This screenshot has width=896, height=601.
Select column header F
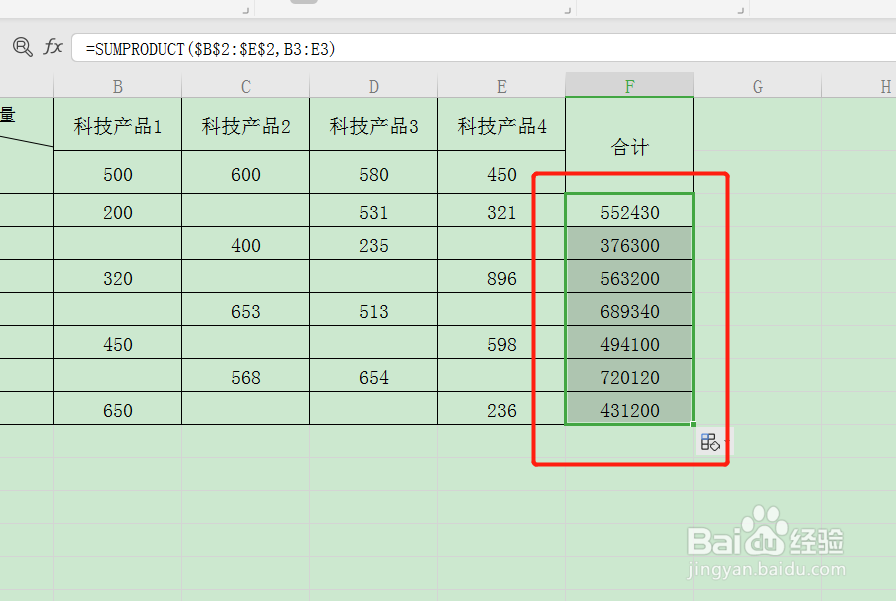tap(629, 86)
